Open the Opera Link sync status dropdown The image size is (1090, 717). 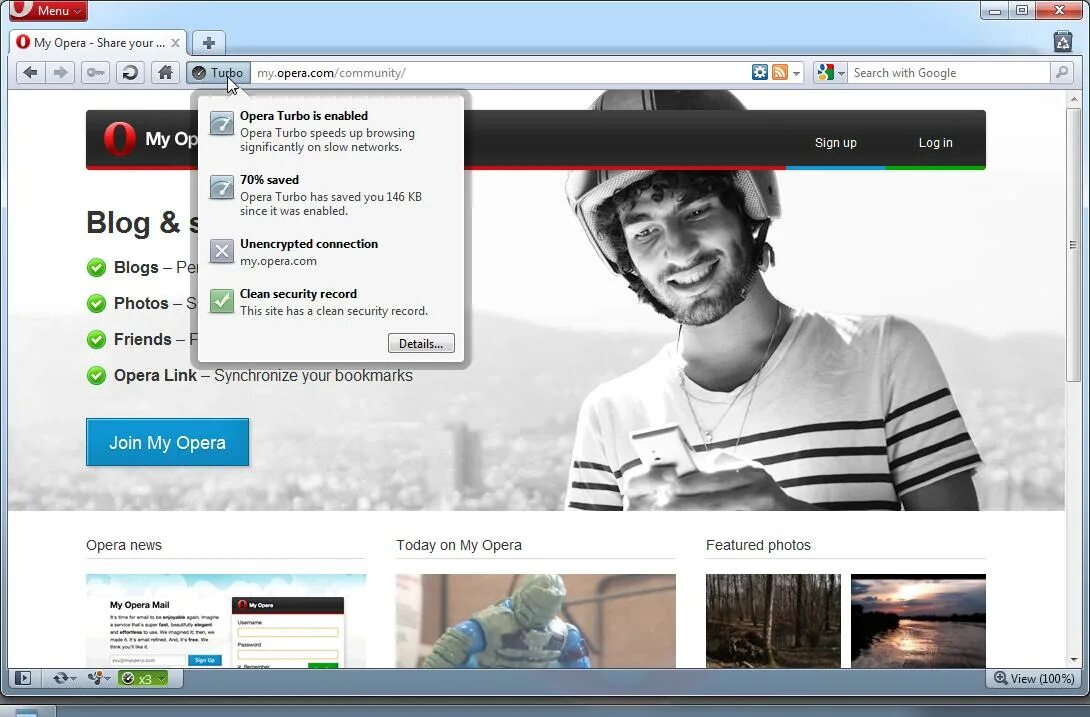[64, 678]
